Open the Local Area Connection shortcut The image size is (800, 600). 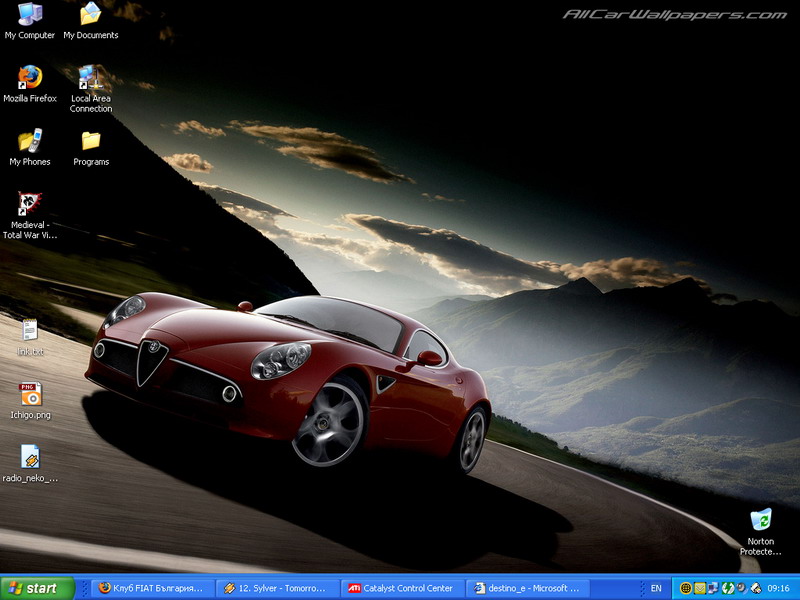[90, 78]
